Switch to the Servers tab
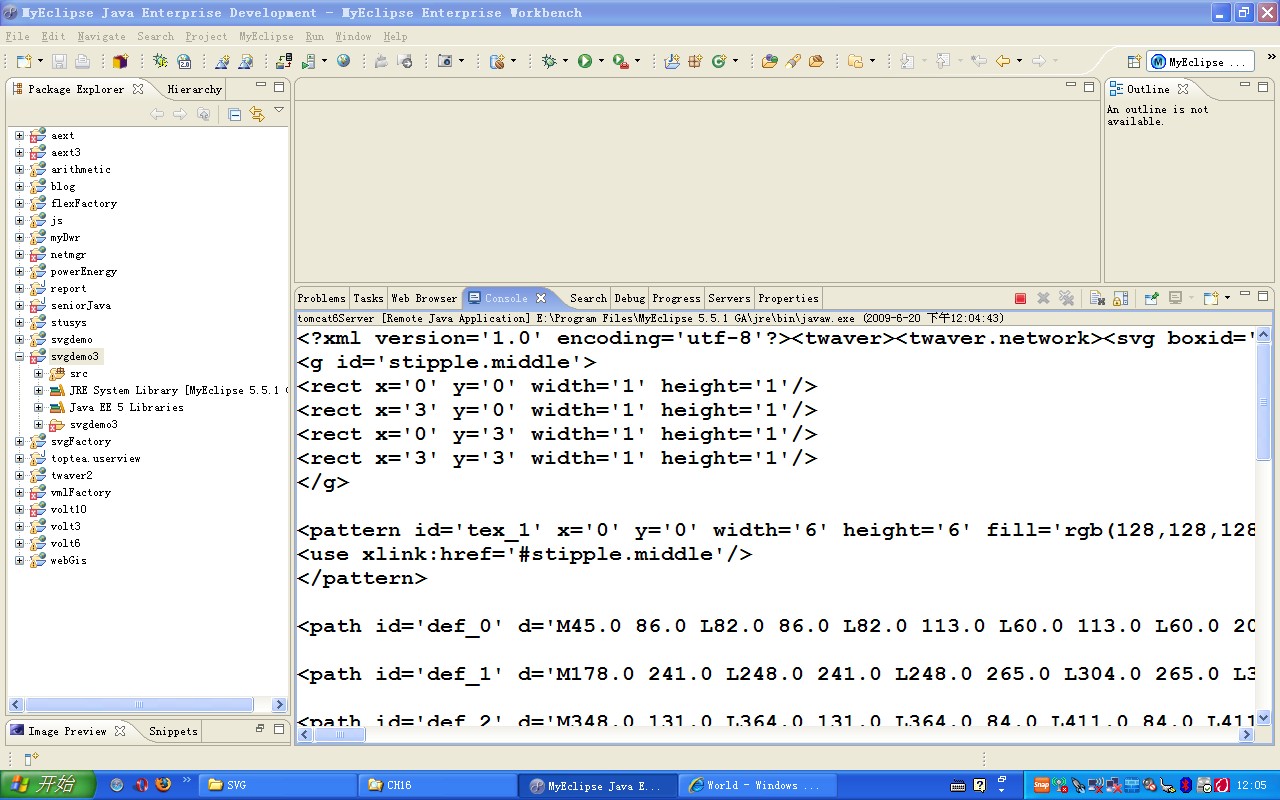Viewport: 1280px width, 800px height. click(729, 298)
